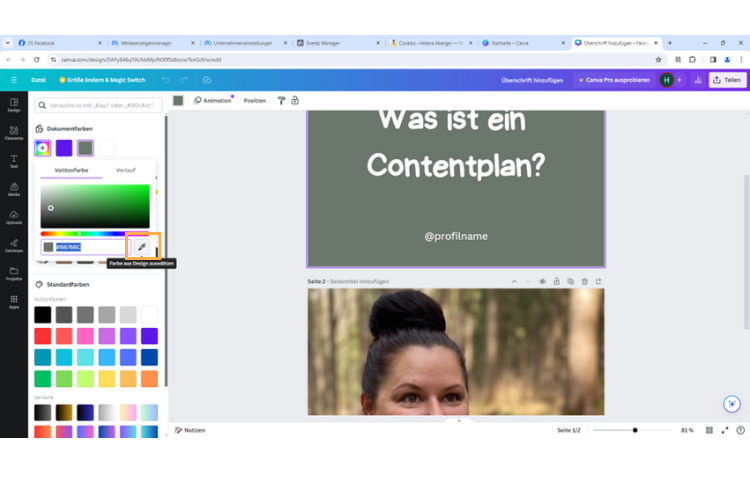Open the Design panel in sidebar
750x500 pixels.
tap(14, 105)
